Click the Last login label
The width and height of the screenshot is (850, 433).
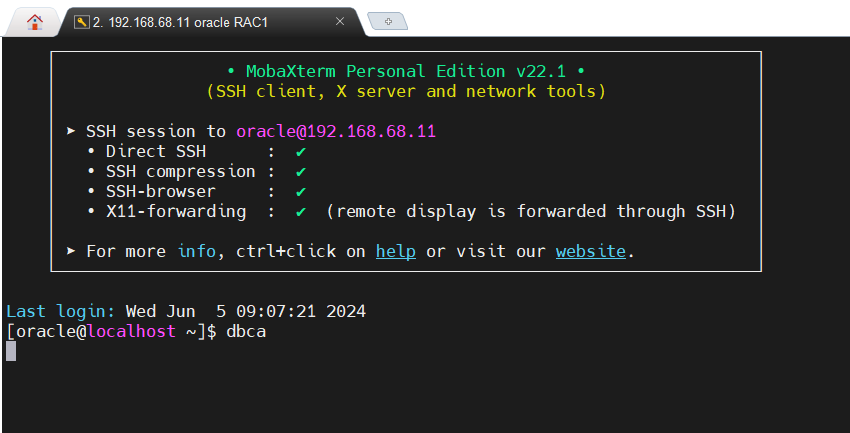pyautogui.click(x=61, y=311)
